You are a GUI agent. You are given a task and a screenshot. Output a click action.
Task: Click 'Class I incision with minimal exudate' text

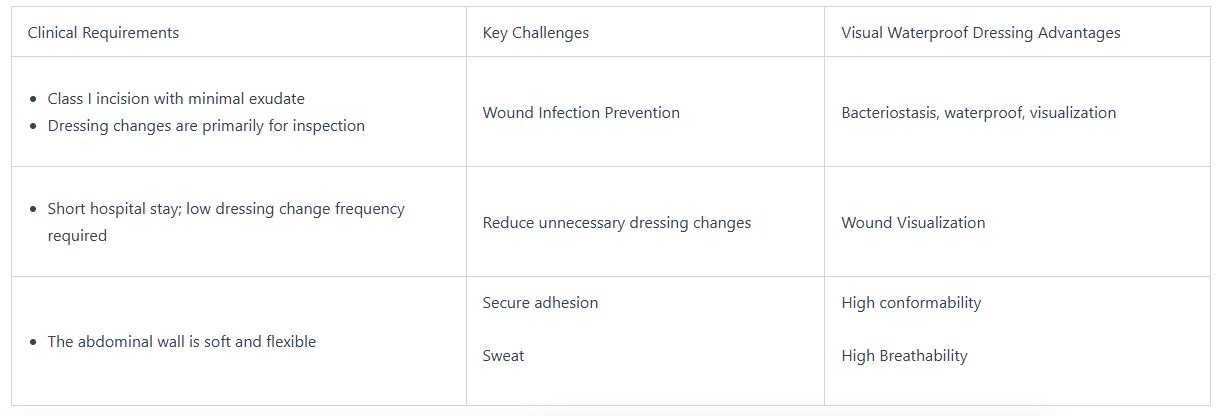(x=176, y=99)
